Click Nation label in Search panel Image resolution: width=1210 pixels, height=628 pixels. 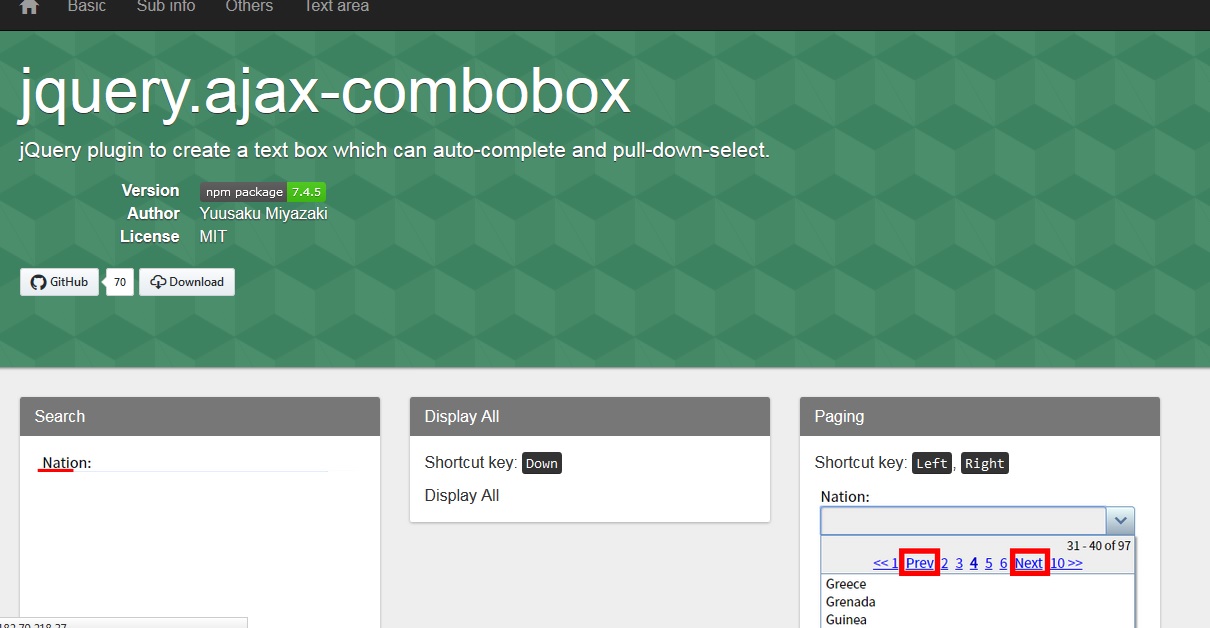coord(66,463)
